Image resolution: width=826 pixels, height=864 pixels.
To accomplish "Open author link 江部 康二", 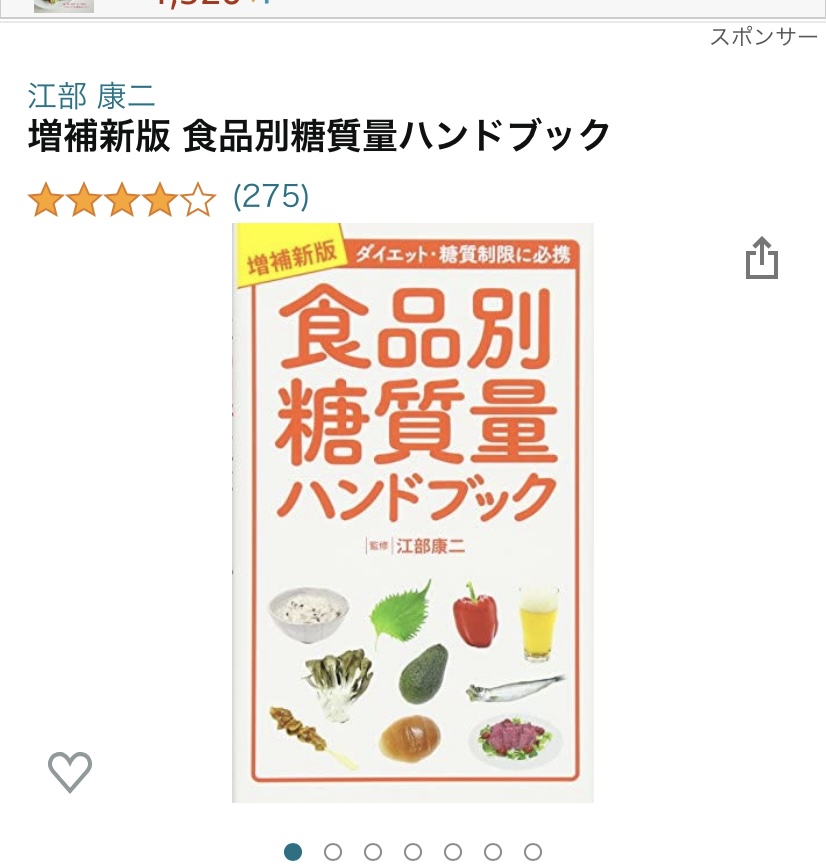I will click(x=91, y=96).
